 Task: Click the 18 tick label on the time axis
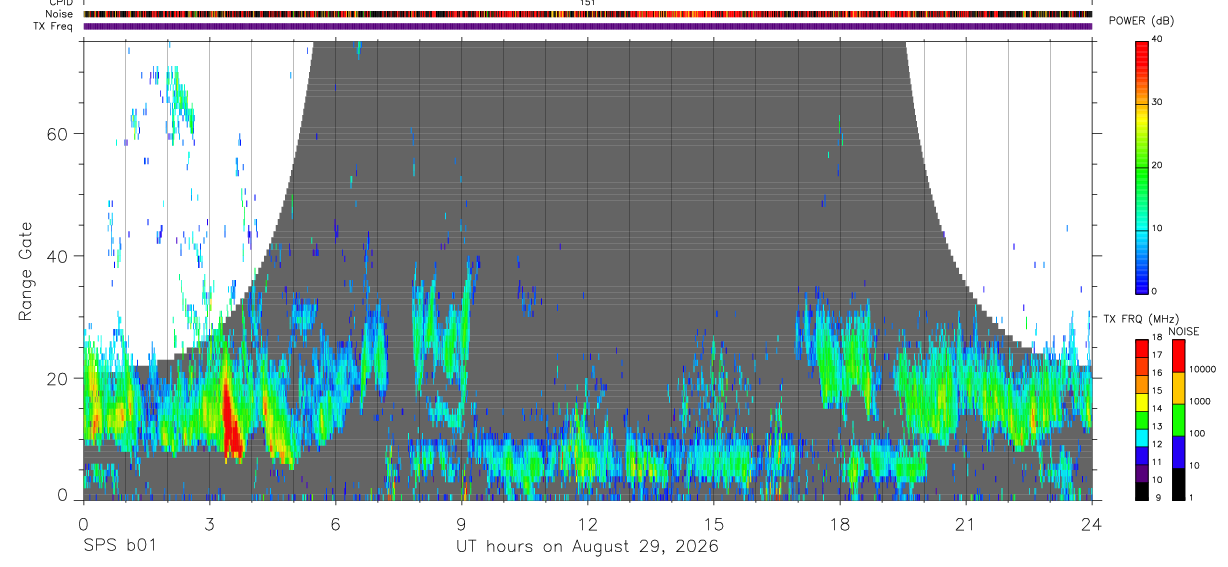[x=840, y=523]
